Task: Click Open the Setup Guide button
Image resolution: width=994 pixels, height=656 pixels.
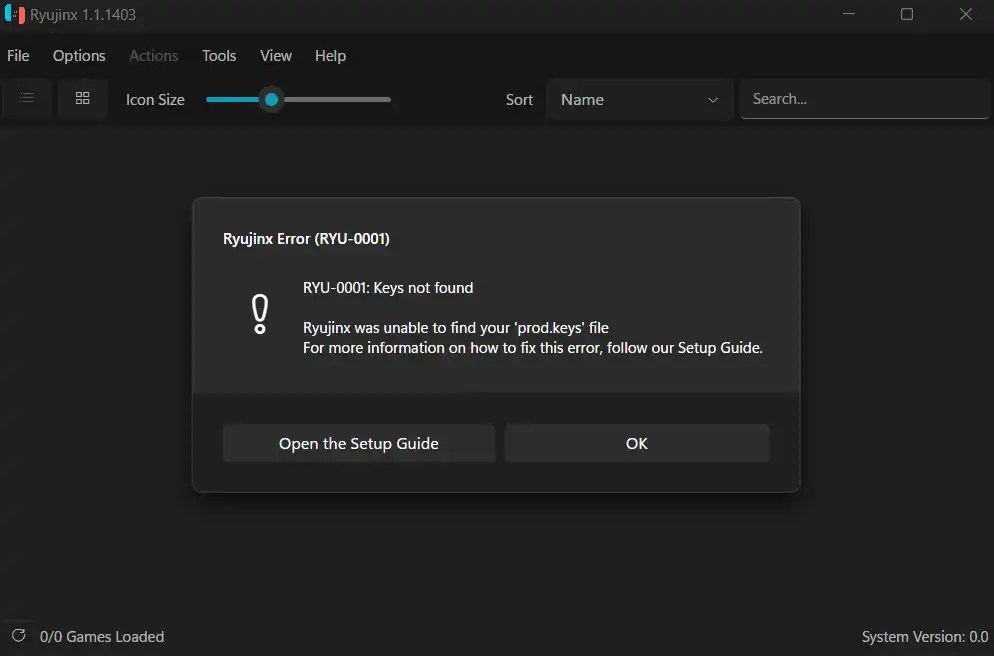Action: 358,443
